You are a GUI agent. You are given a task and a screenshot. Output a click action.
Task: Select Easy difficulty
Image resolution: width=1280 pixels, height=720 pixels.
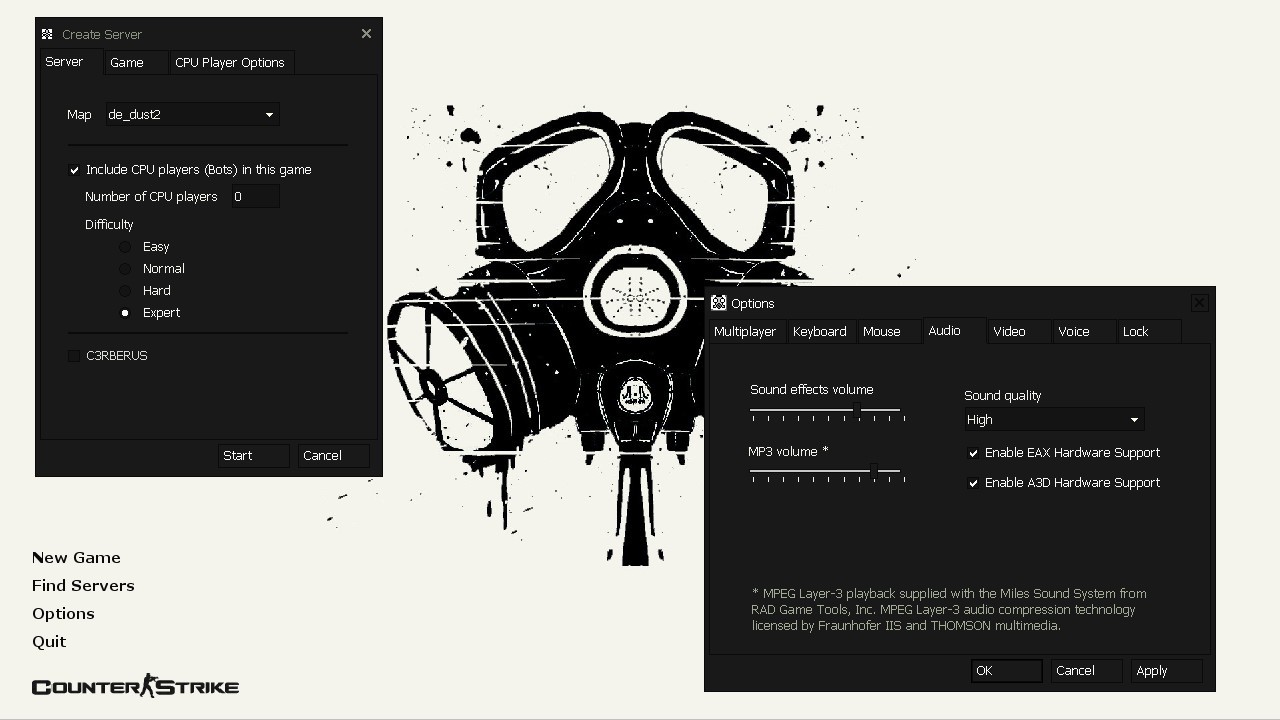tap(125, 246)
